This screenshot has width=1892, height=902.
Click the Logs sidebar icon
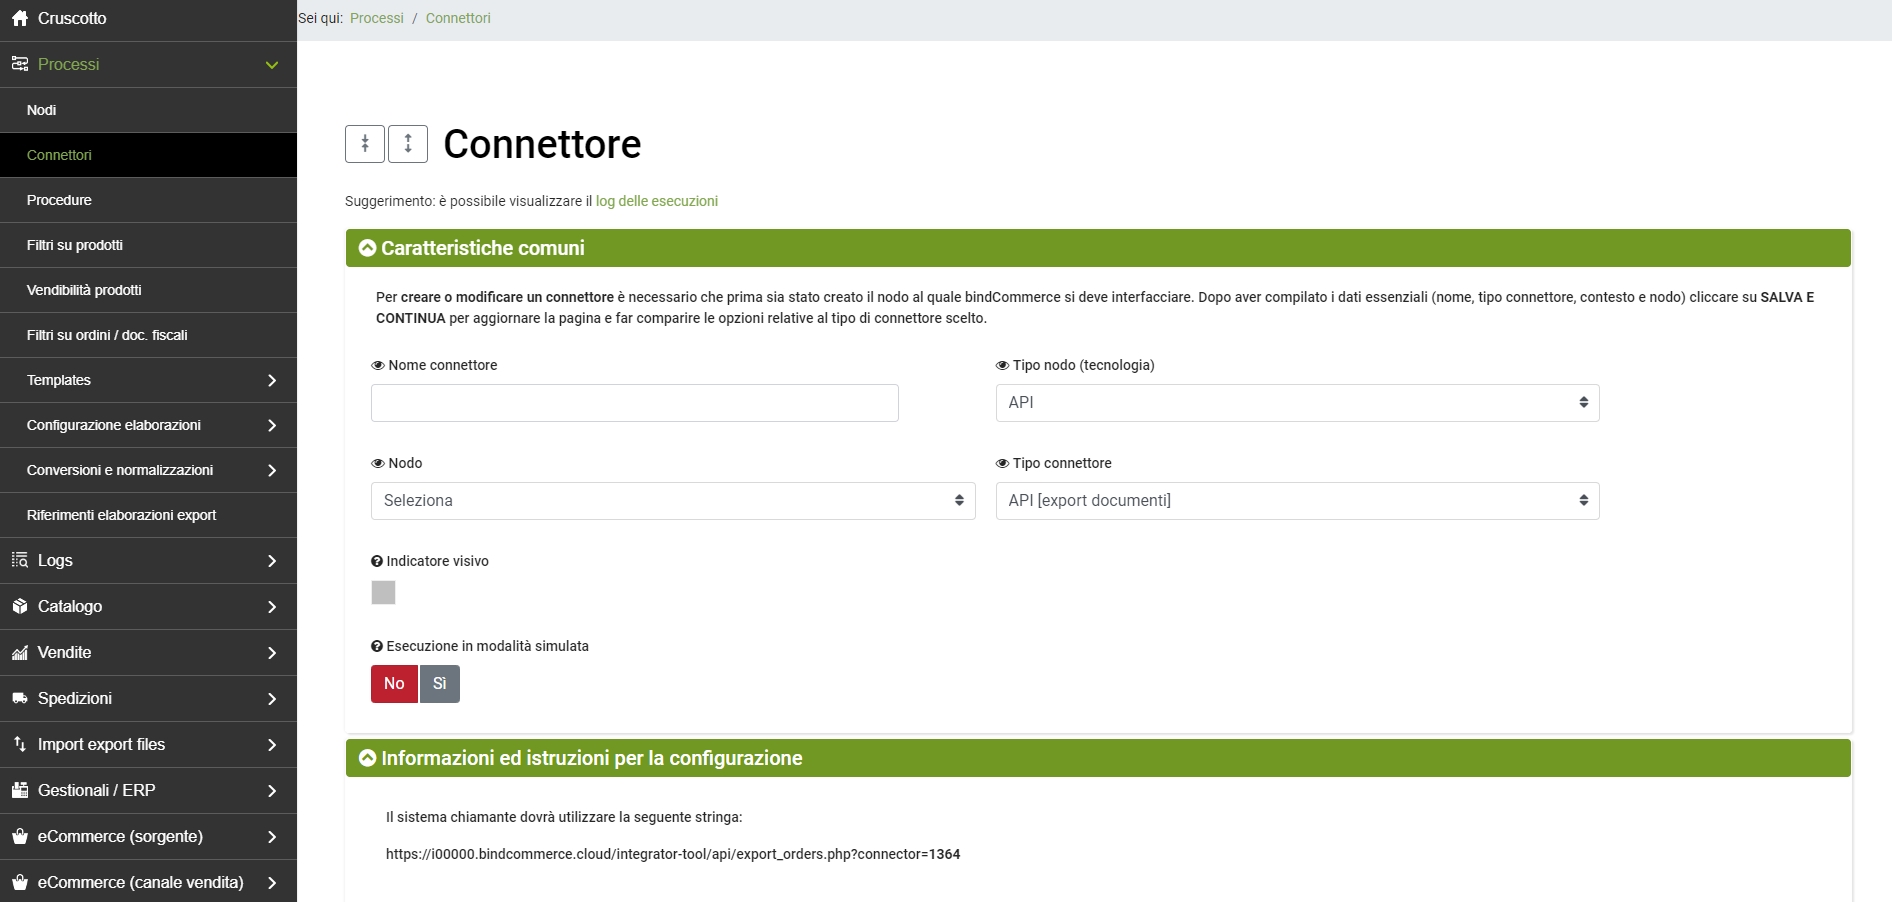tap(20, 561)
